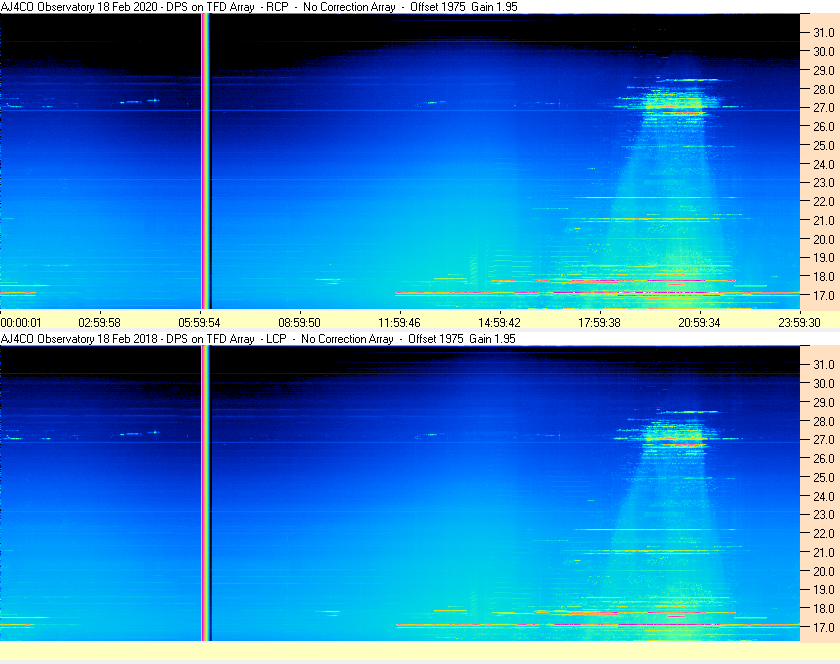Screen dimensions: 840x664
Task: Click the 31.0 frequency label on LCP plot
Action: (824, 365)
